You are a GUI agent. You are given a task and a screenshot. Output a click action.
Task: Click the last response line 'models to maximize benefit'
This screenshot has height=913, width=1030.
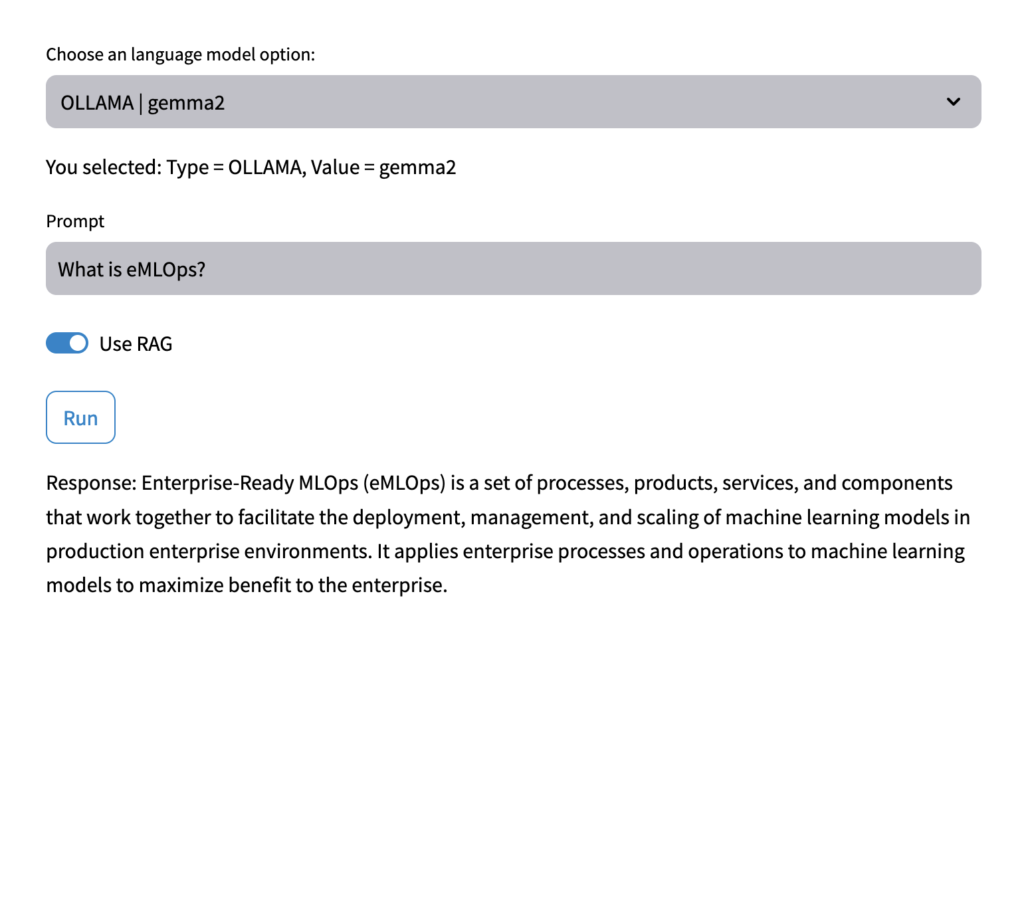pyautogui.click(x=246, y=585)
